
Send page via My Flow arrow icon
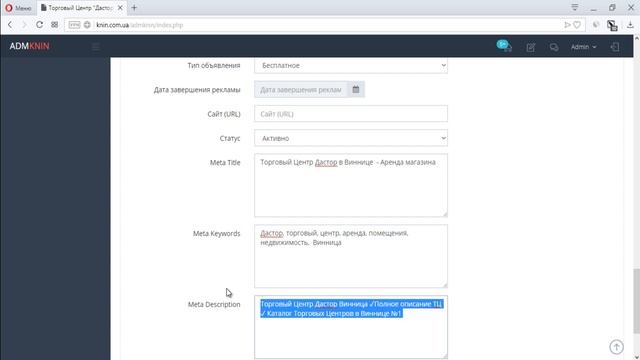click(567, 25)
